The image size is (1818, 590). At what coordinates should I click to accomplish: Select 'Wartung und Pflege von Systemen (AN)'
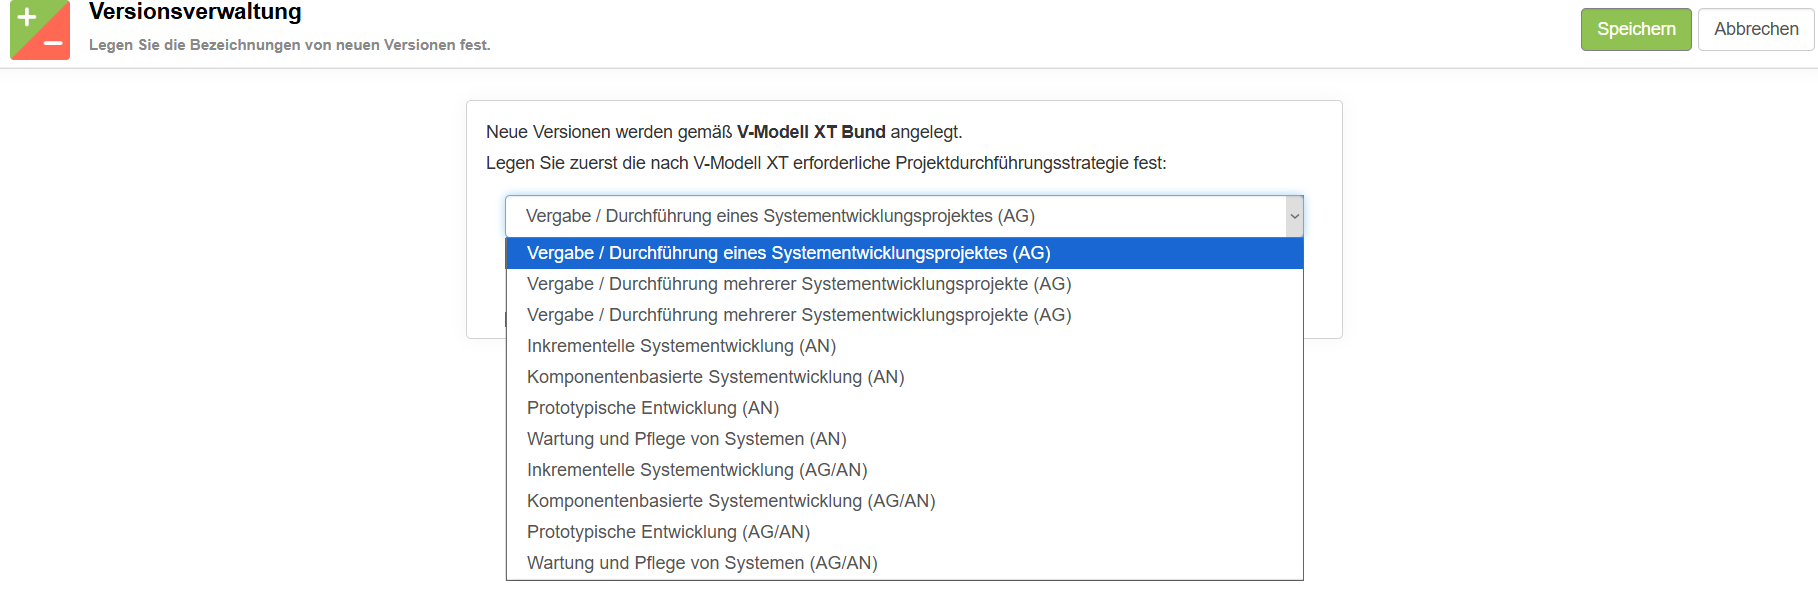click(x=686, y=439)
